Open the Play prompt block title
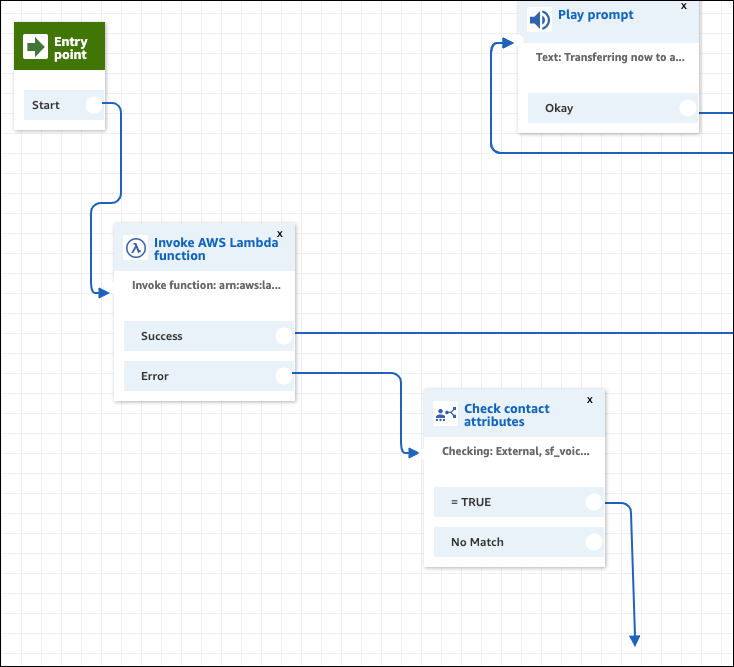Image resolution: width=734 pixels, height=667 pixels. [595, 15]
